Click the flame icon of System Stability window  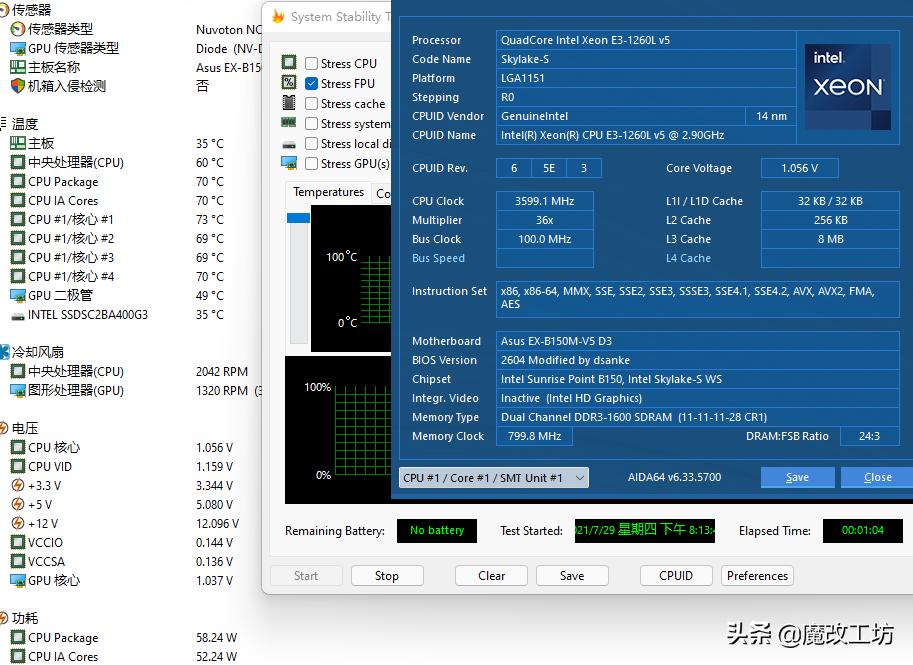coord(278,16)
